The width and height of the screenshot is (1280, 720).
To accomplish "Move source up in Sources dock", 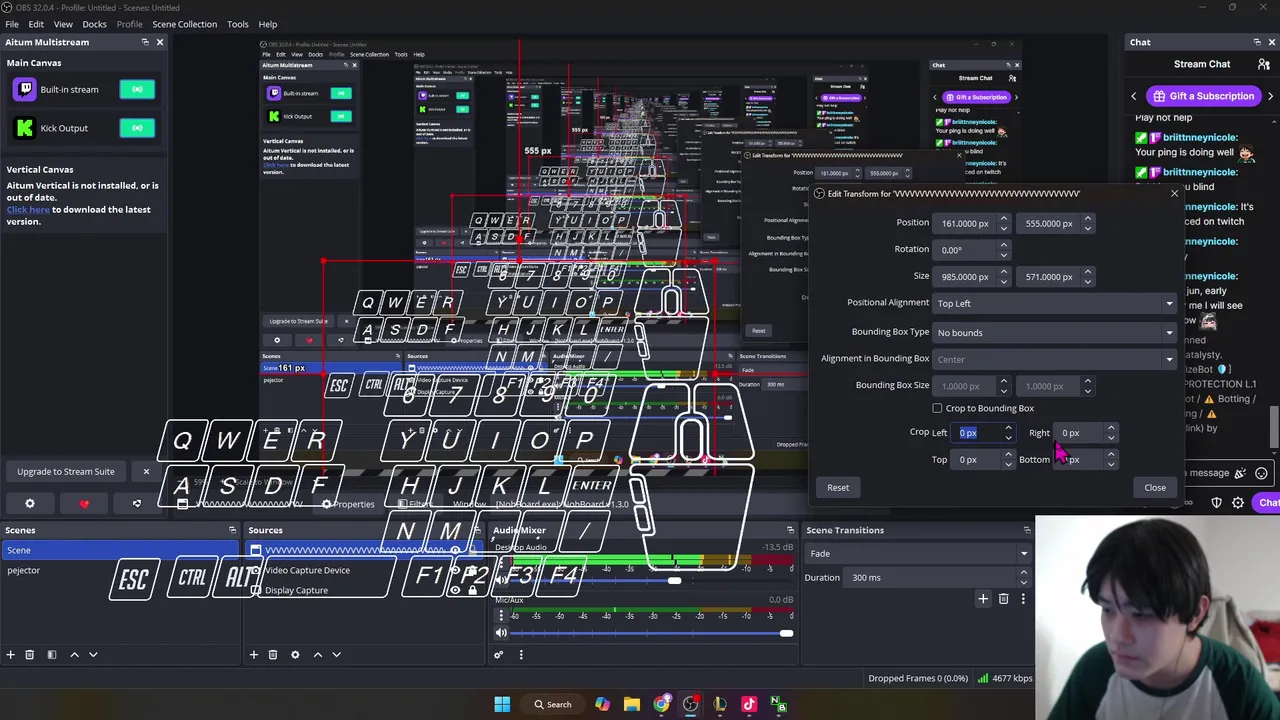I will tap(318, 654).
